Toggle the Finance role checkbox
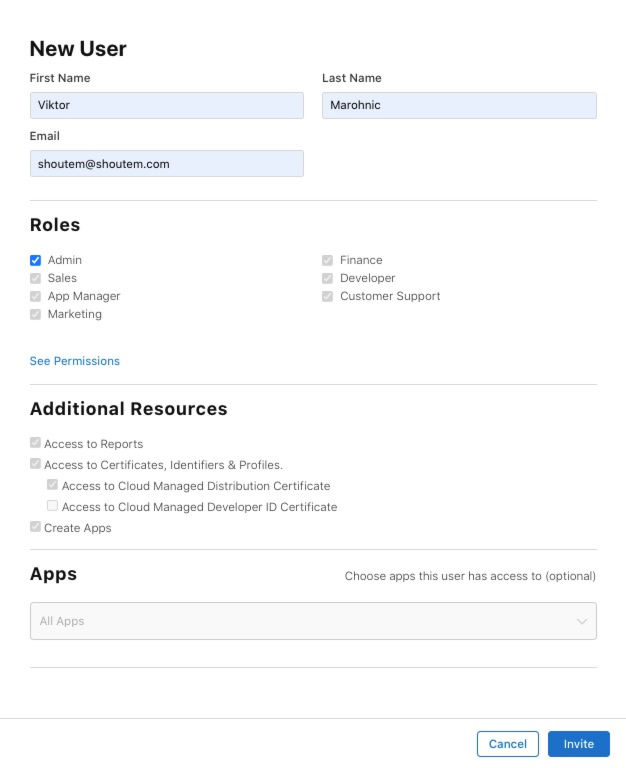626x768 pixels. click(328, 260)
